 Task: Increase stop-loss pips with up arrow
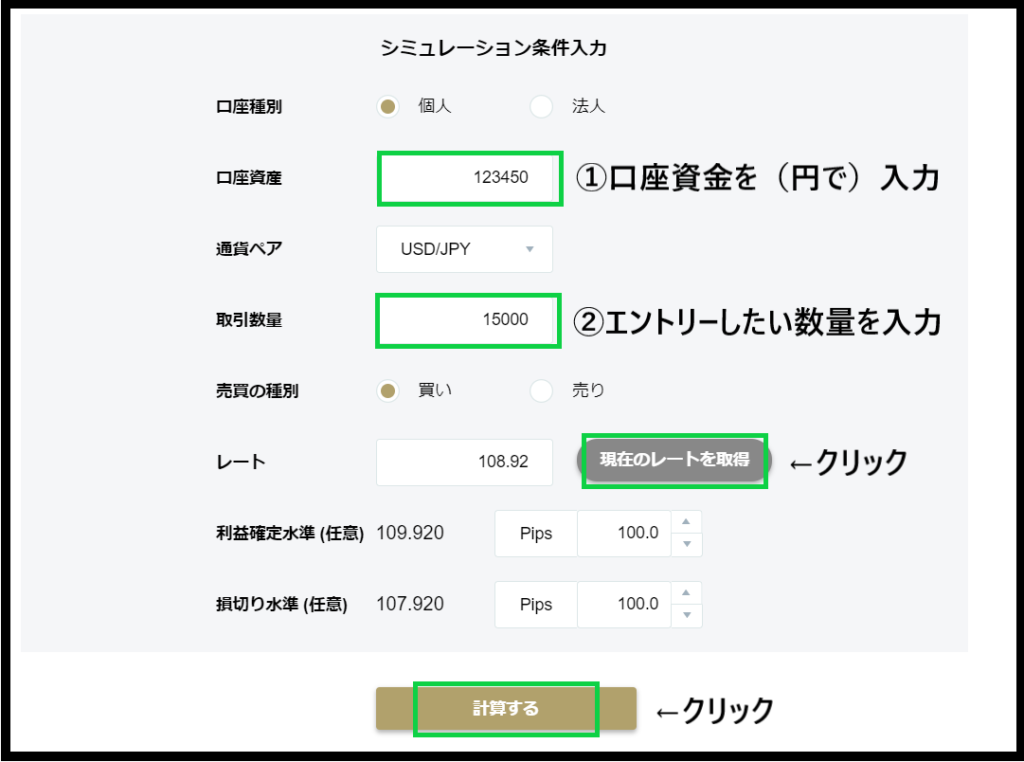click(686, 593)
